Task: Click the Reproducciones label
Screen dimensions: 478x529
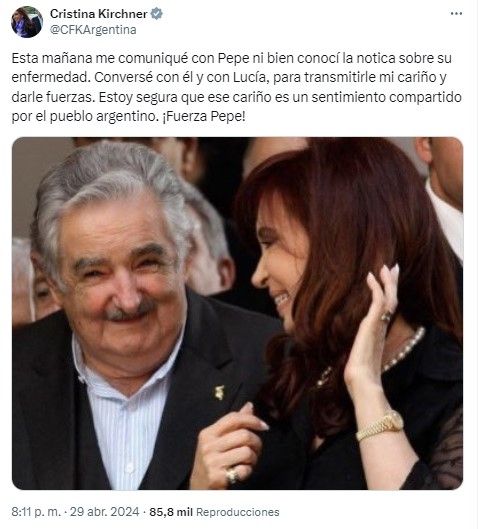Action: 237,512
